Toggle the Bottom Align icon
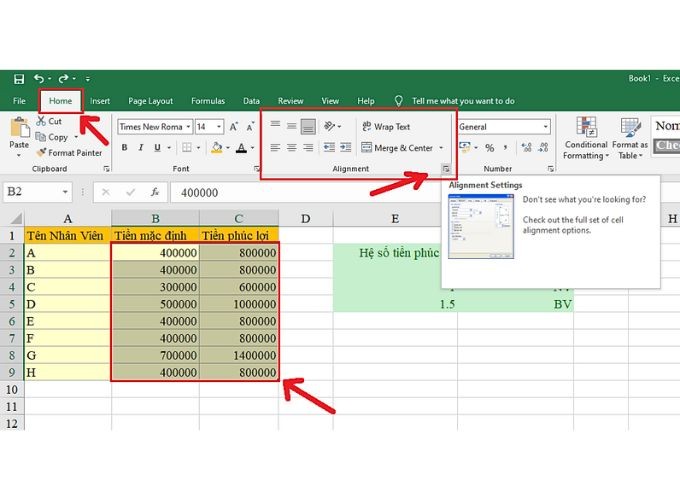The height and width of the screenshot is (500, 680). click(308, 127)
